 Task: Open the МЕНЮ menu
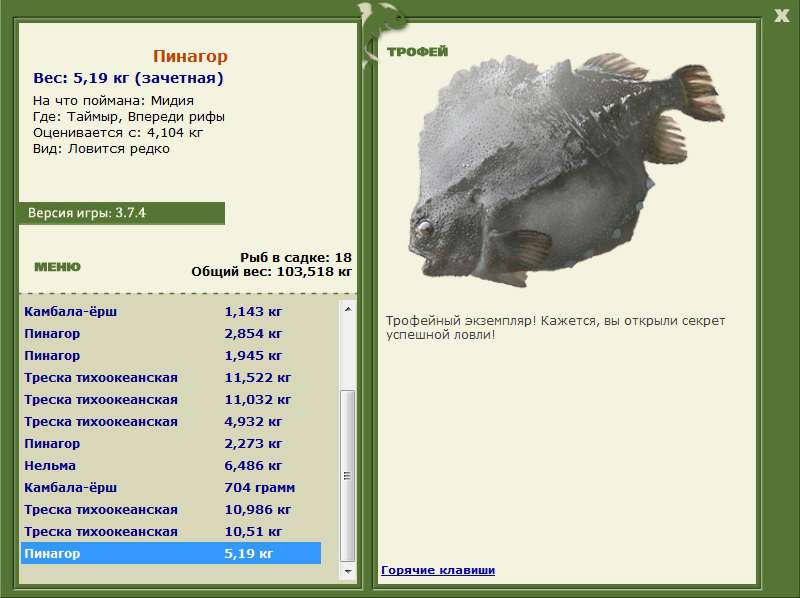(57, 267)
